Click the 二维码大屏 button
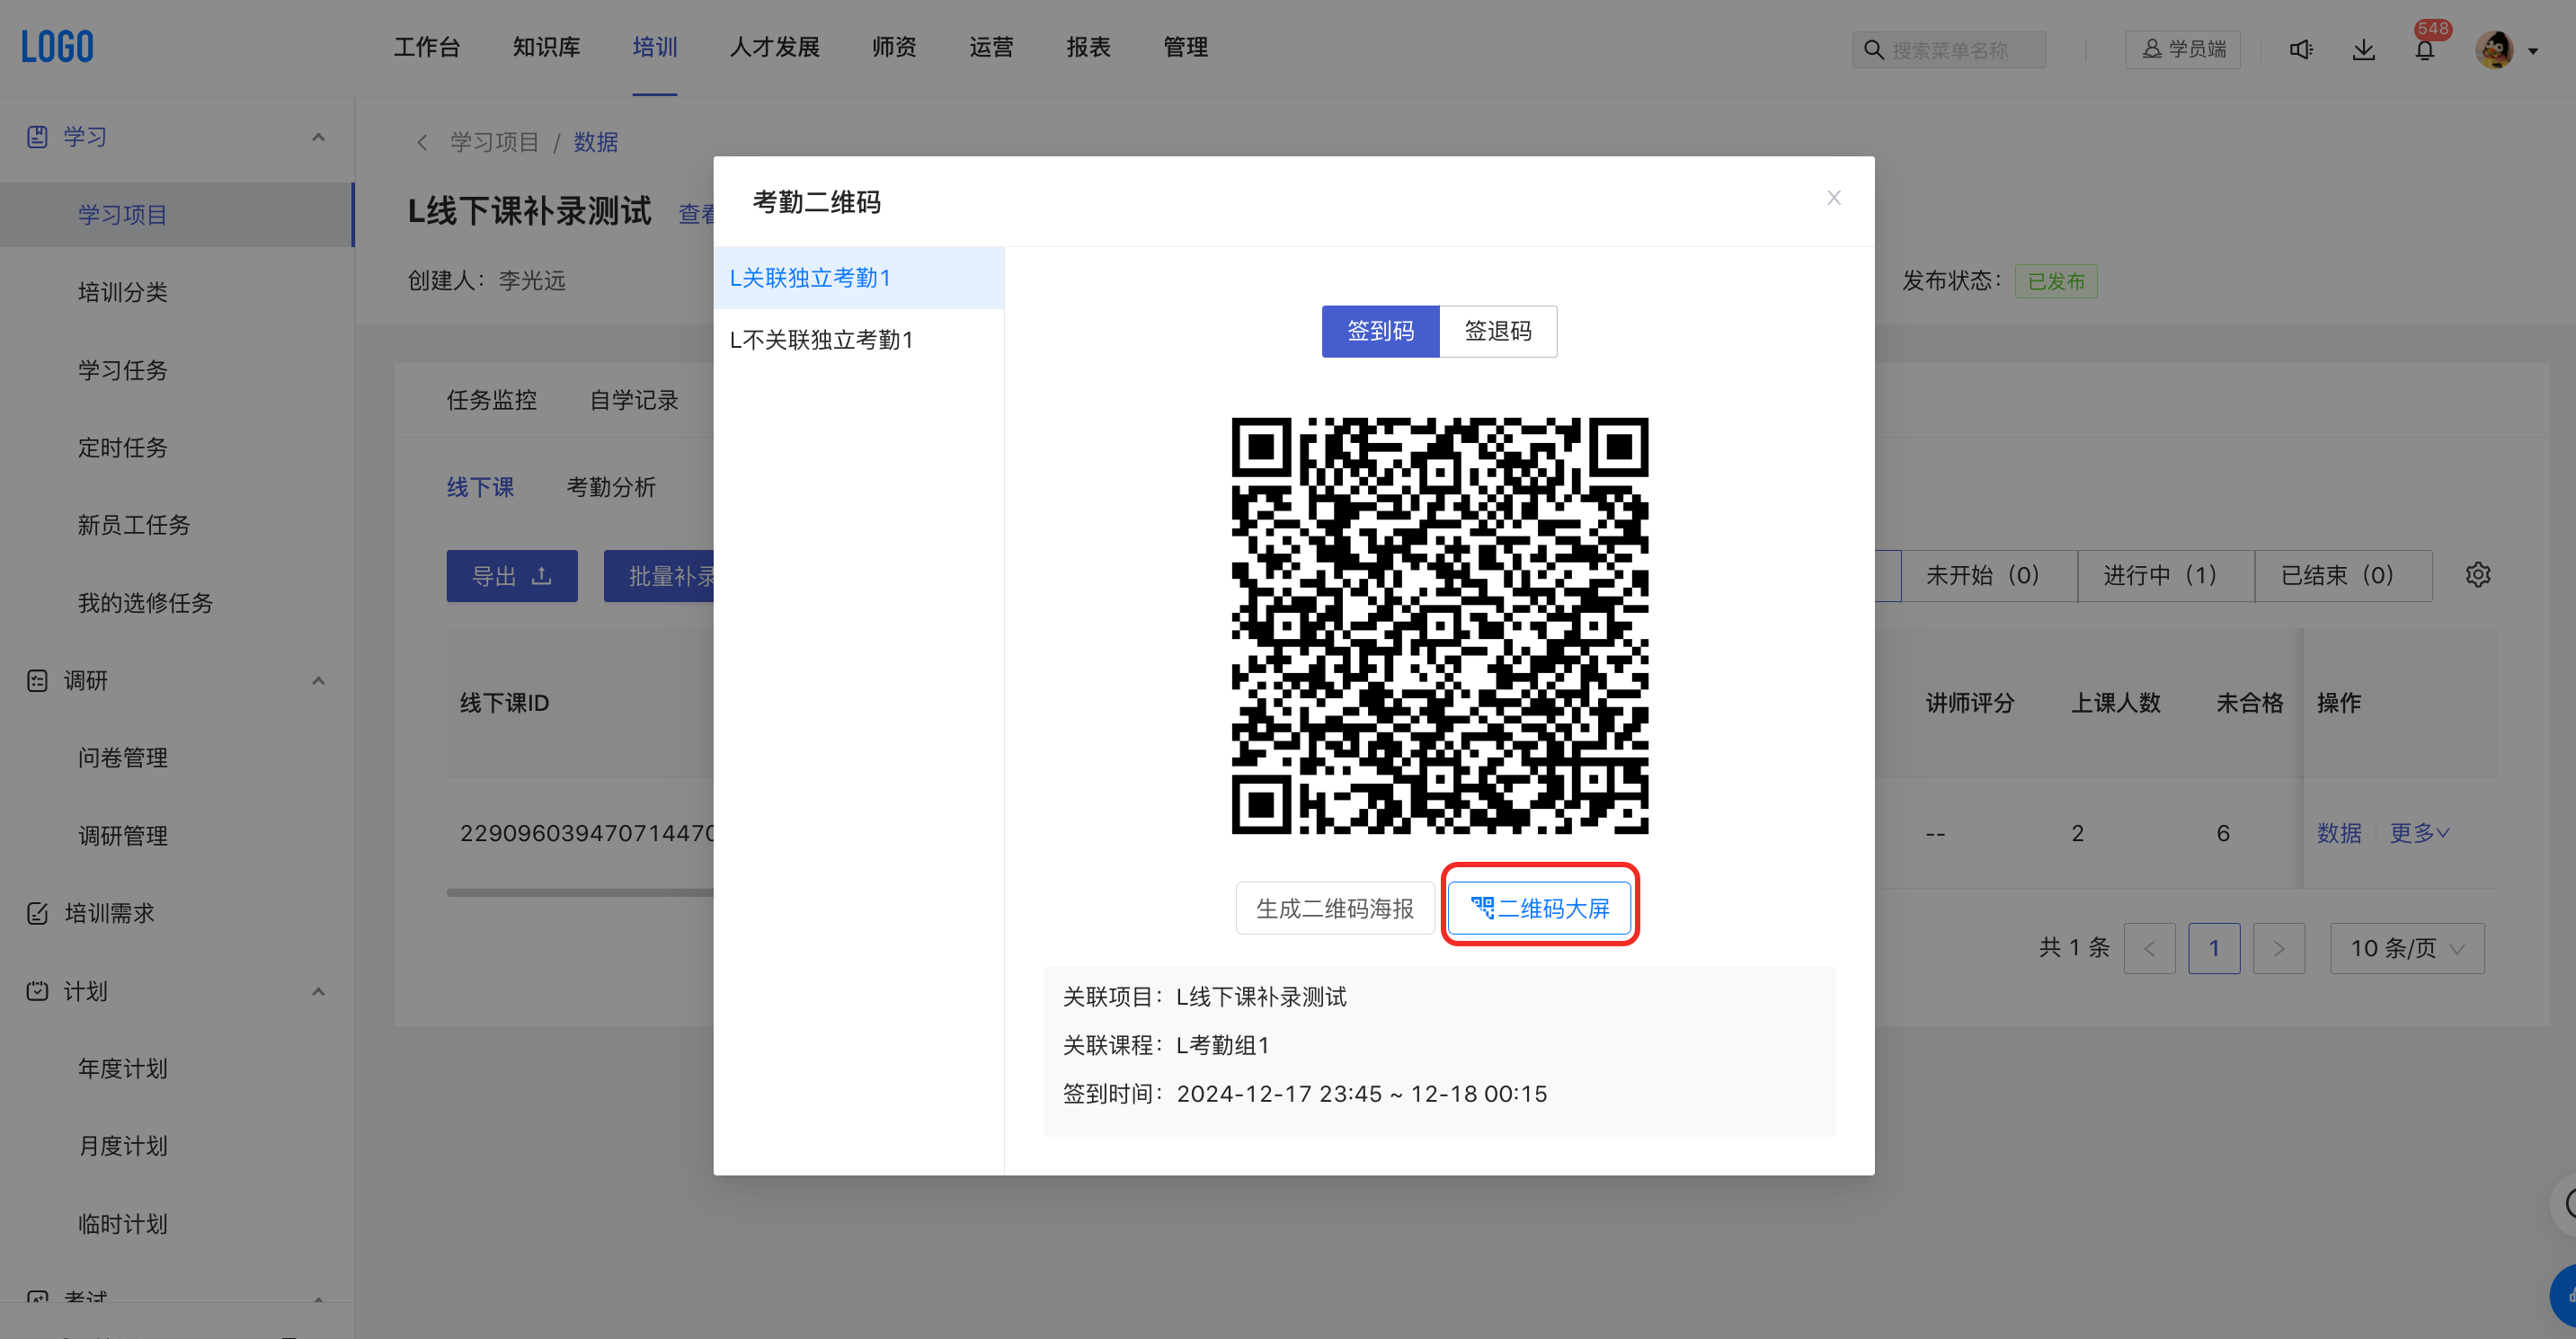This screenshot has width=2576, height=1339. [x=1540, y=908]
